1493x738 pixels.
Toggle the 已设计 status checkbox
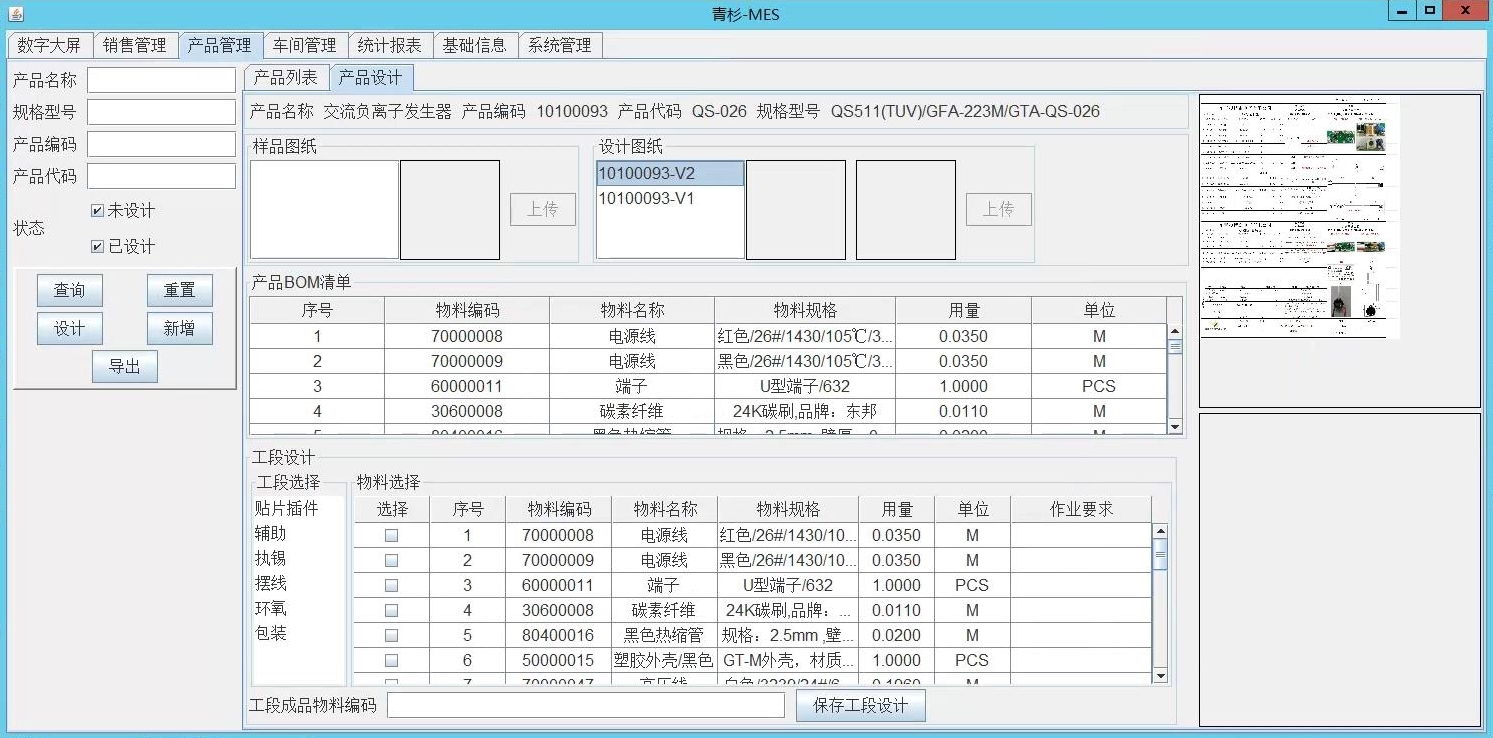(97, 247)
